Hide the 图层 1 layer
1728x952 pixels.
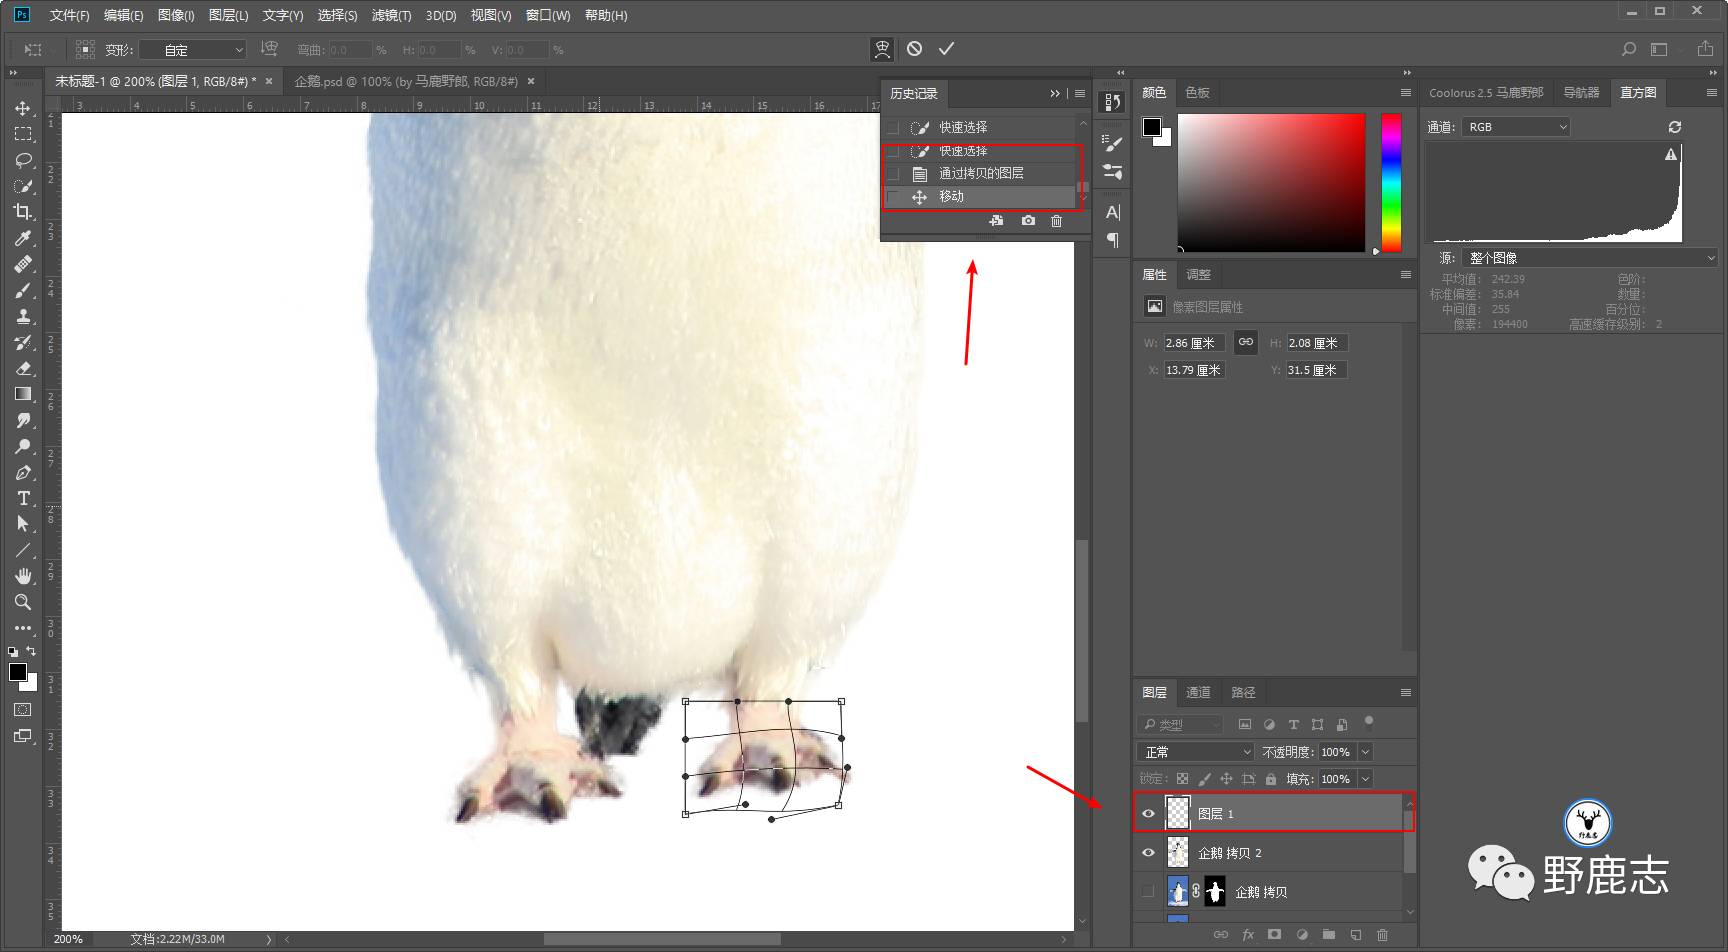(x=1148, y=814)
